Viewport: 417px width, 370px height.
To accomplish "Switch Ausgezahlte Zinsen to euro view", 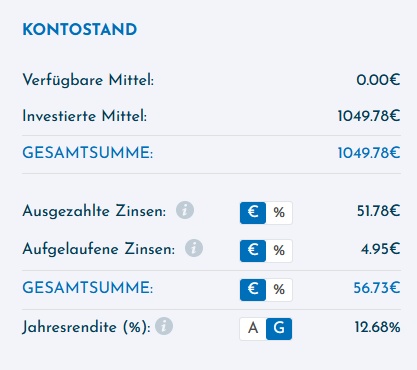I will click(253, 212).
